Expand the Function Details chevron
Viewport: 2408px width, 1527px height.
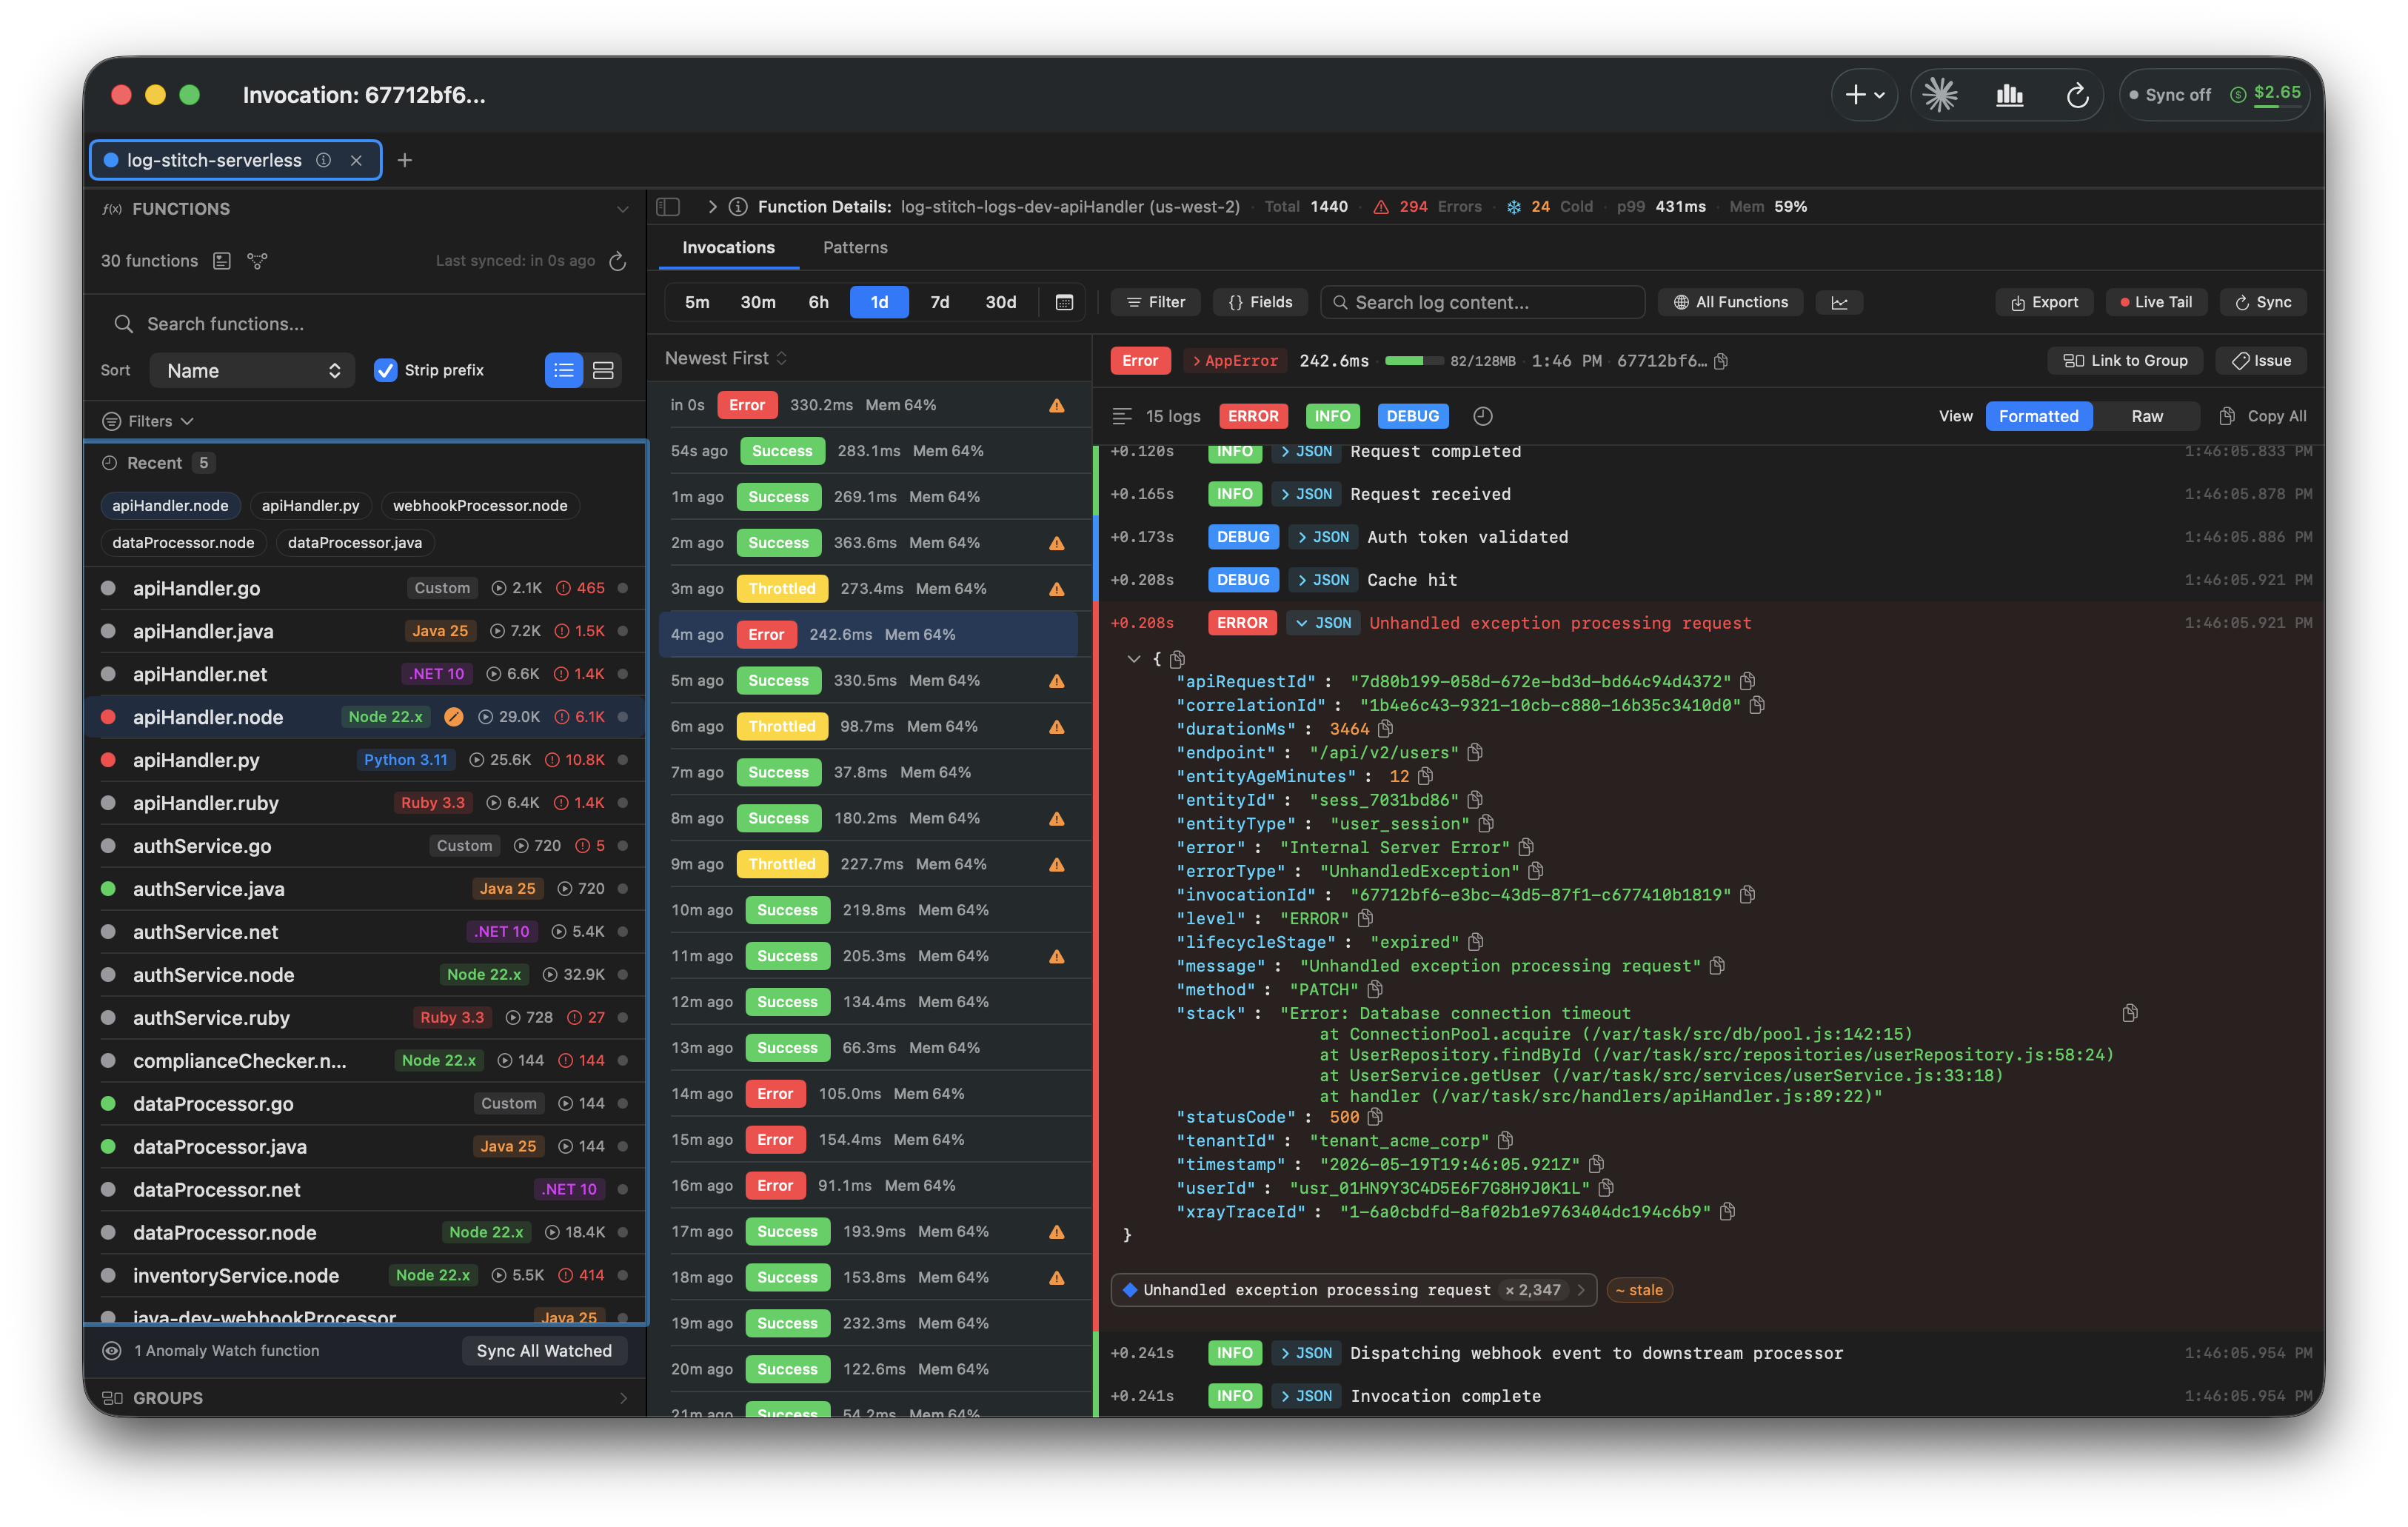pos(712,207)
